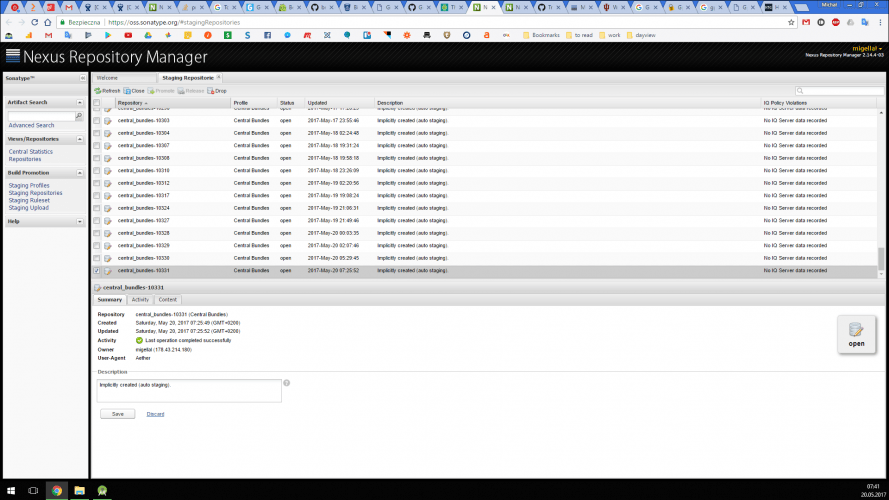The image size is (889, 500).
Task: Open the Central Statistics link
Action: click(31, 152)
